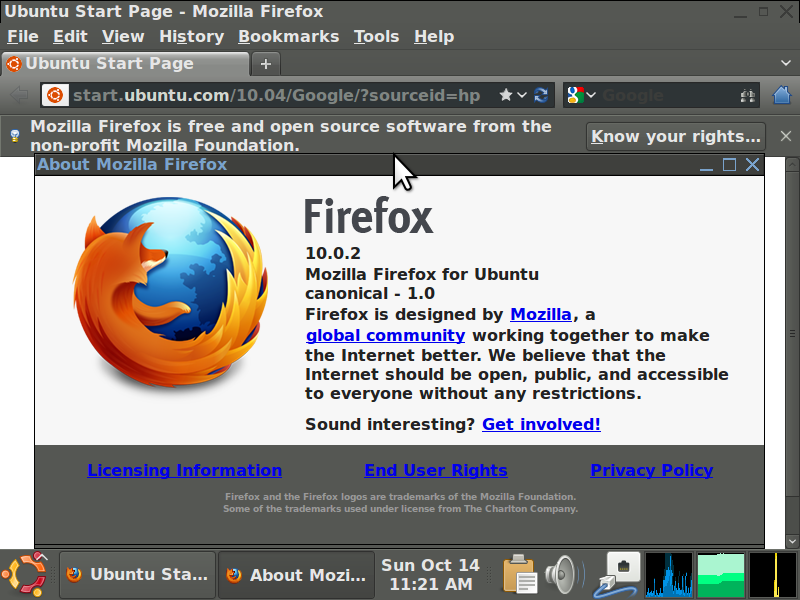Follow the global community link
800x600 pixels.
tap(385, 336)
